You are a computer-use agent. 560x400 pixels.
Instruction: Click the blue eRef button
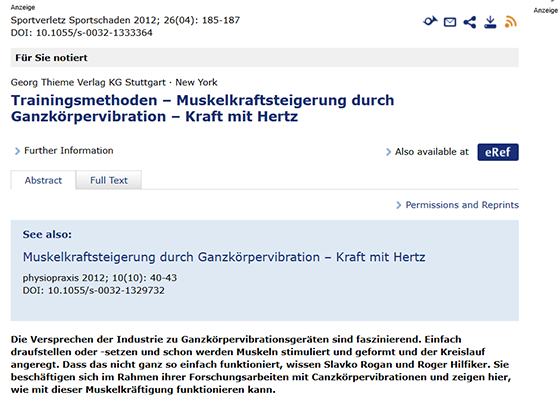[x=498, y=152]
